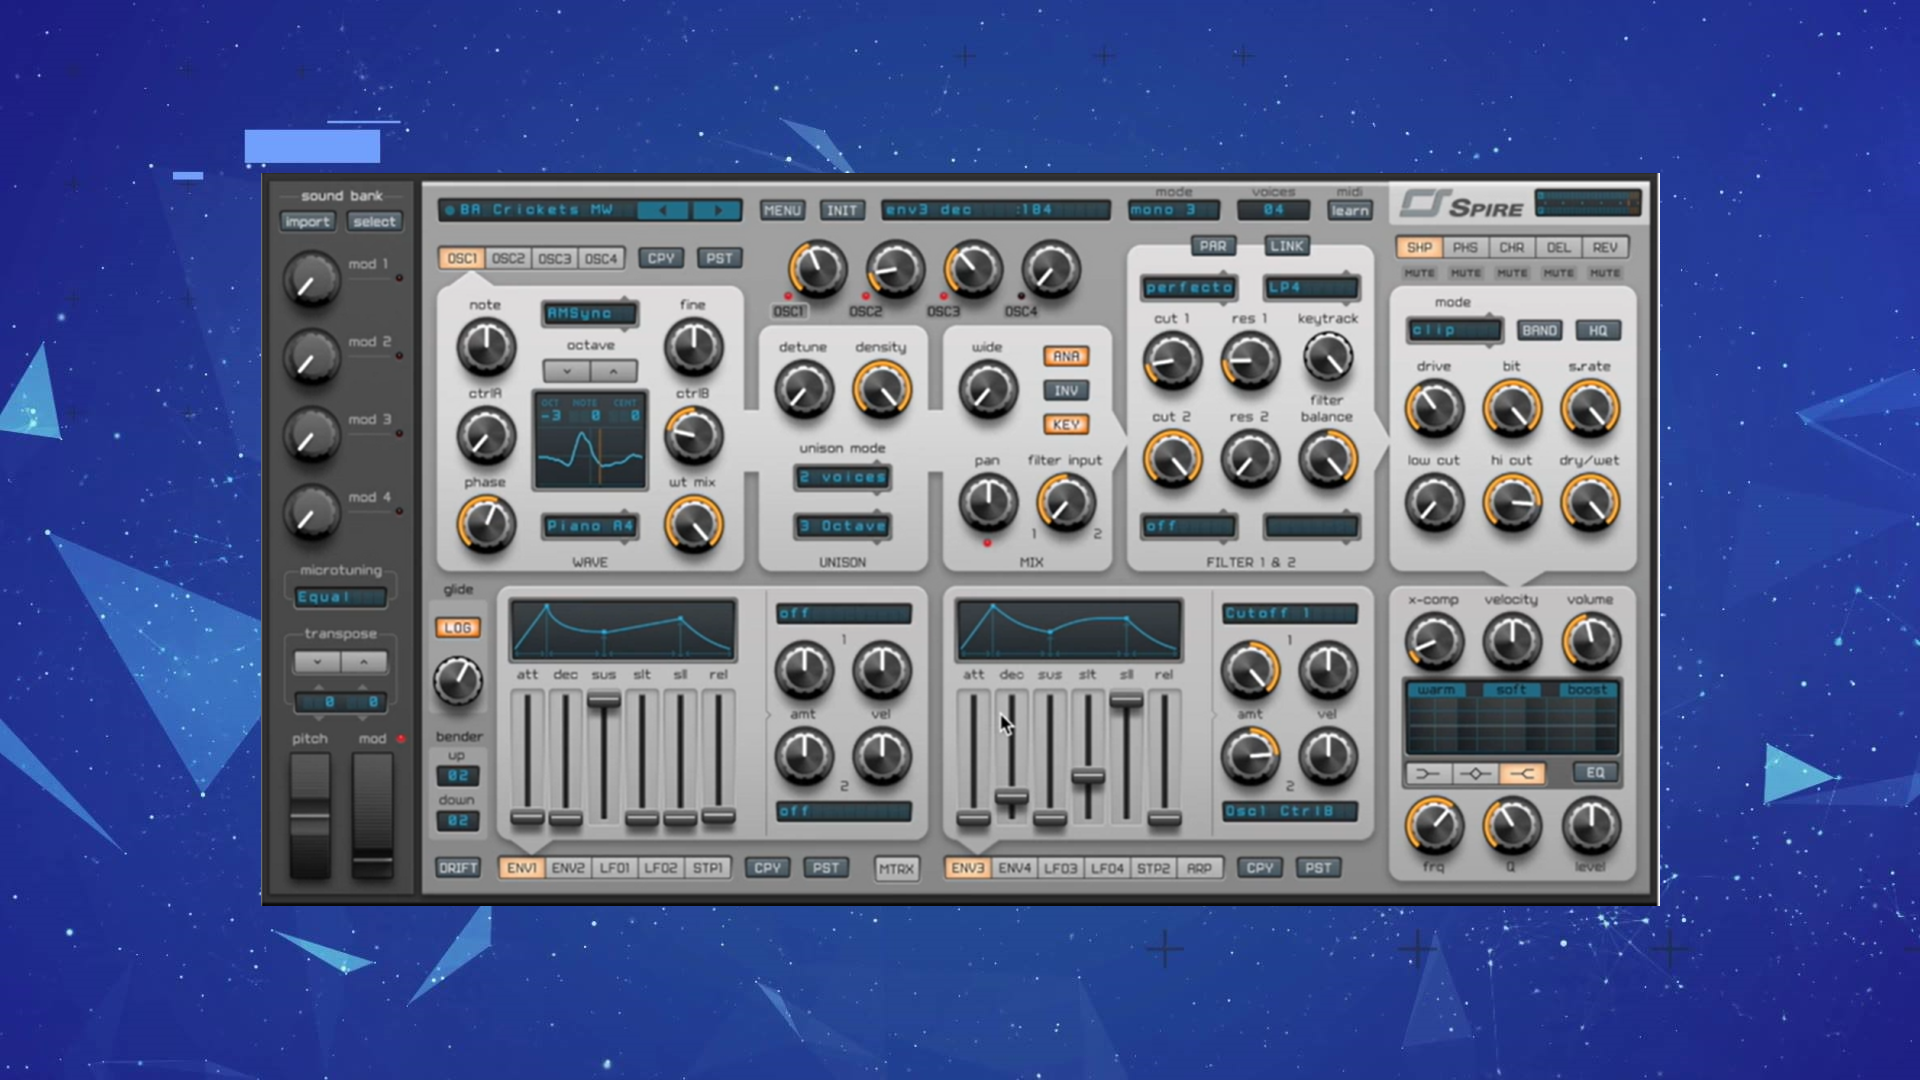The image size is (1920, 1080).
Task: Click the filter input knob
Action: [1066, 502]
